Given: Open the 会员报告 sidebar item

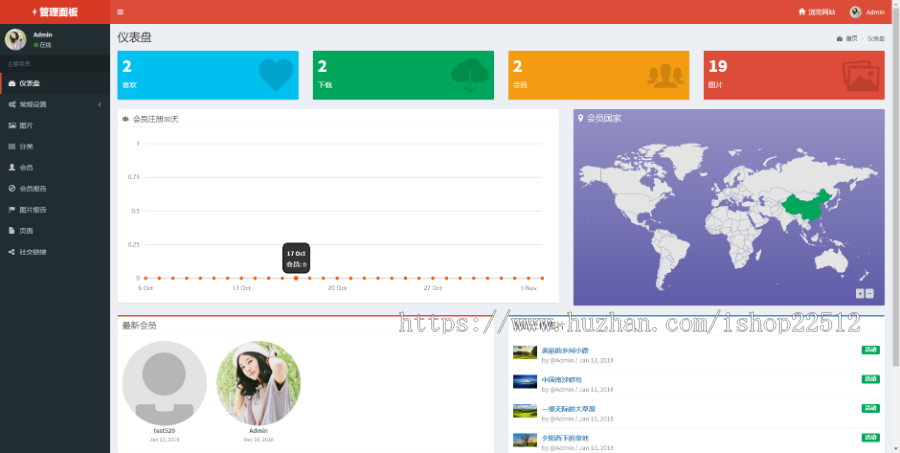Looking at the screenshot, I should click(x=55, y=188).
